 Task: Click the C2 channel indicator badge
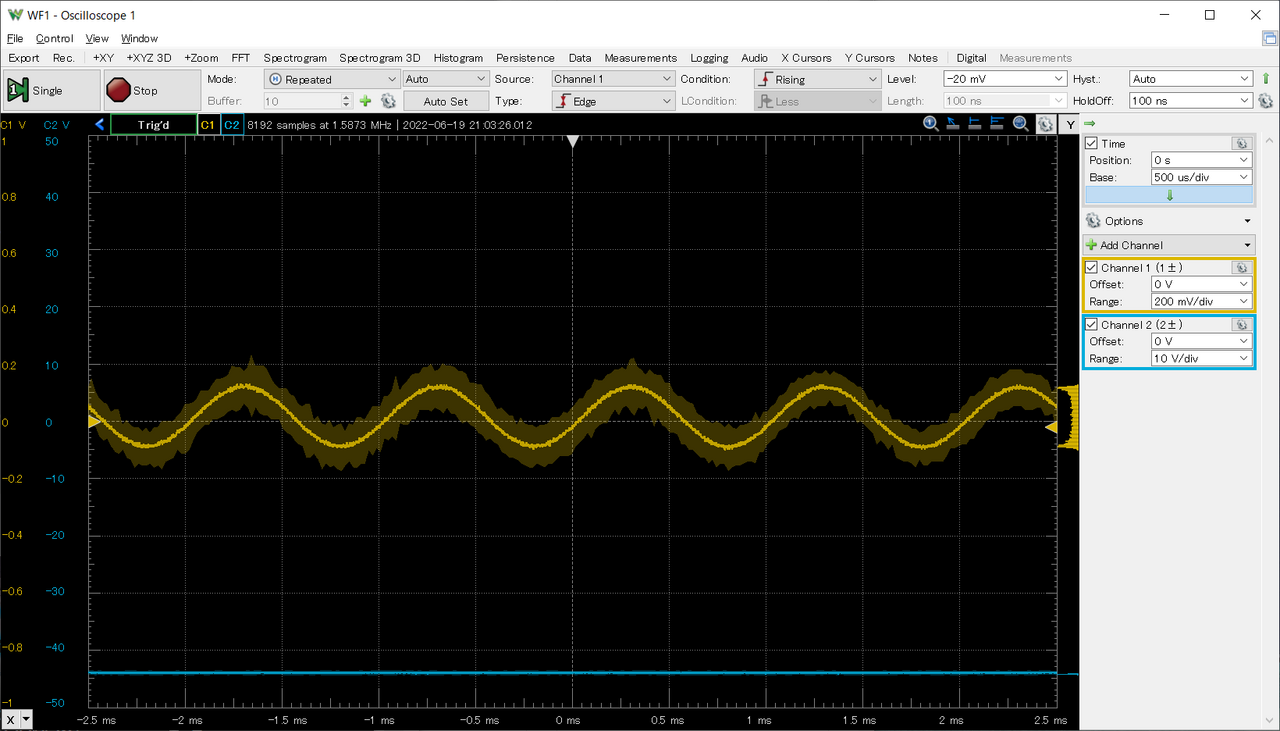point(232,125)
